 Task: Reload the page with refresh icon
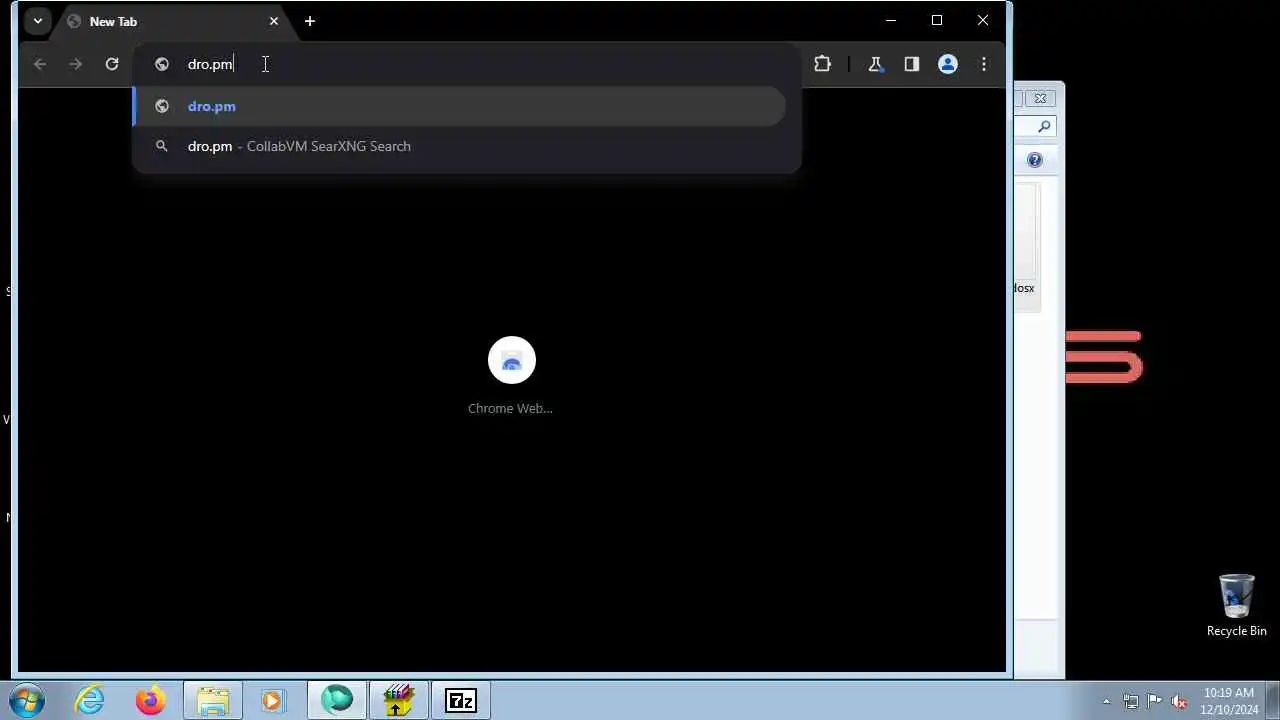(112, 64)
